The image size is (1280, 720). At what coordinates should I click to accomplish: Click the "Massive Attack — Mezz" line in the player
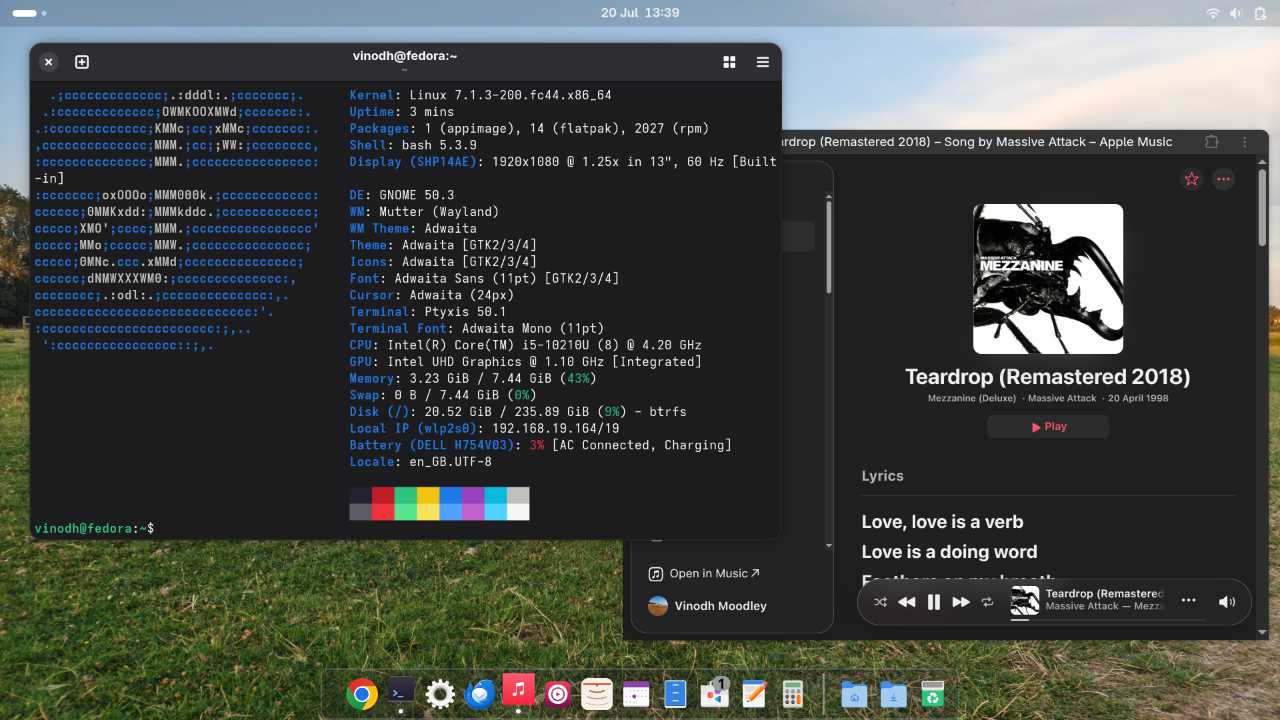1105,607
